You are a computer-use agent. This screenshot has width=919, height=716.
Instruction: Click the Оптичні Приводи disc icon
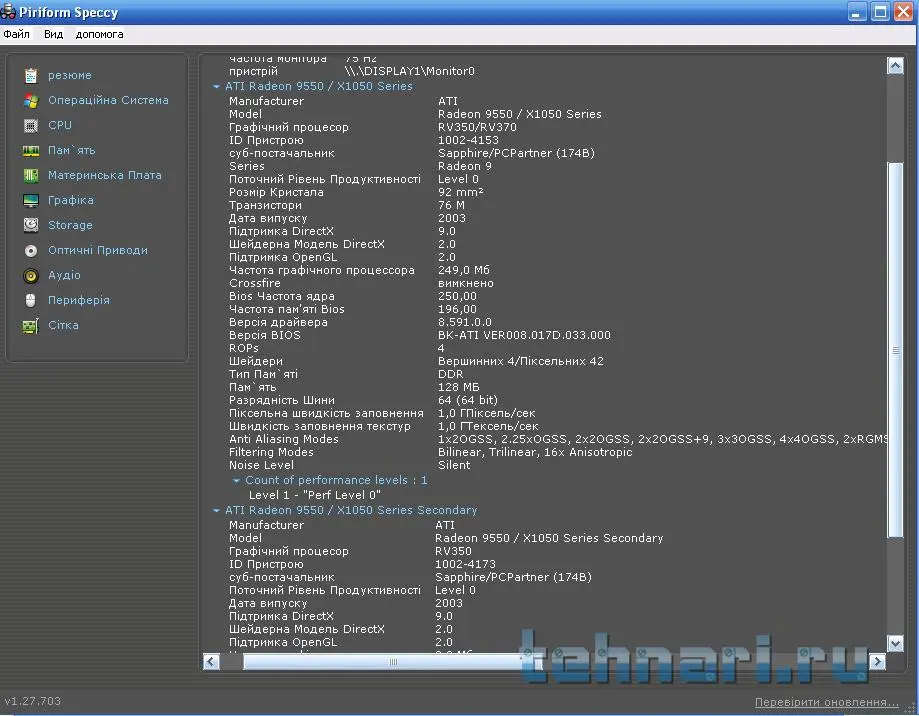[31, 251]
